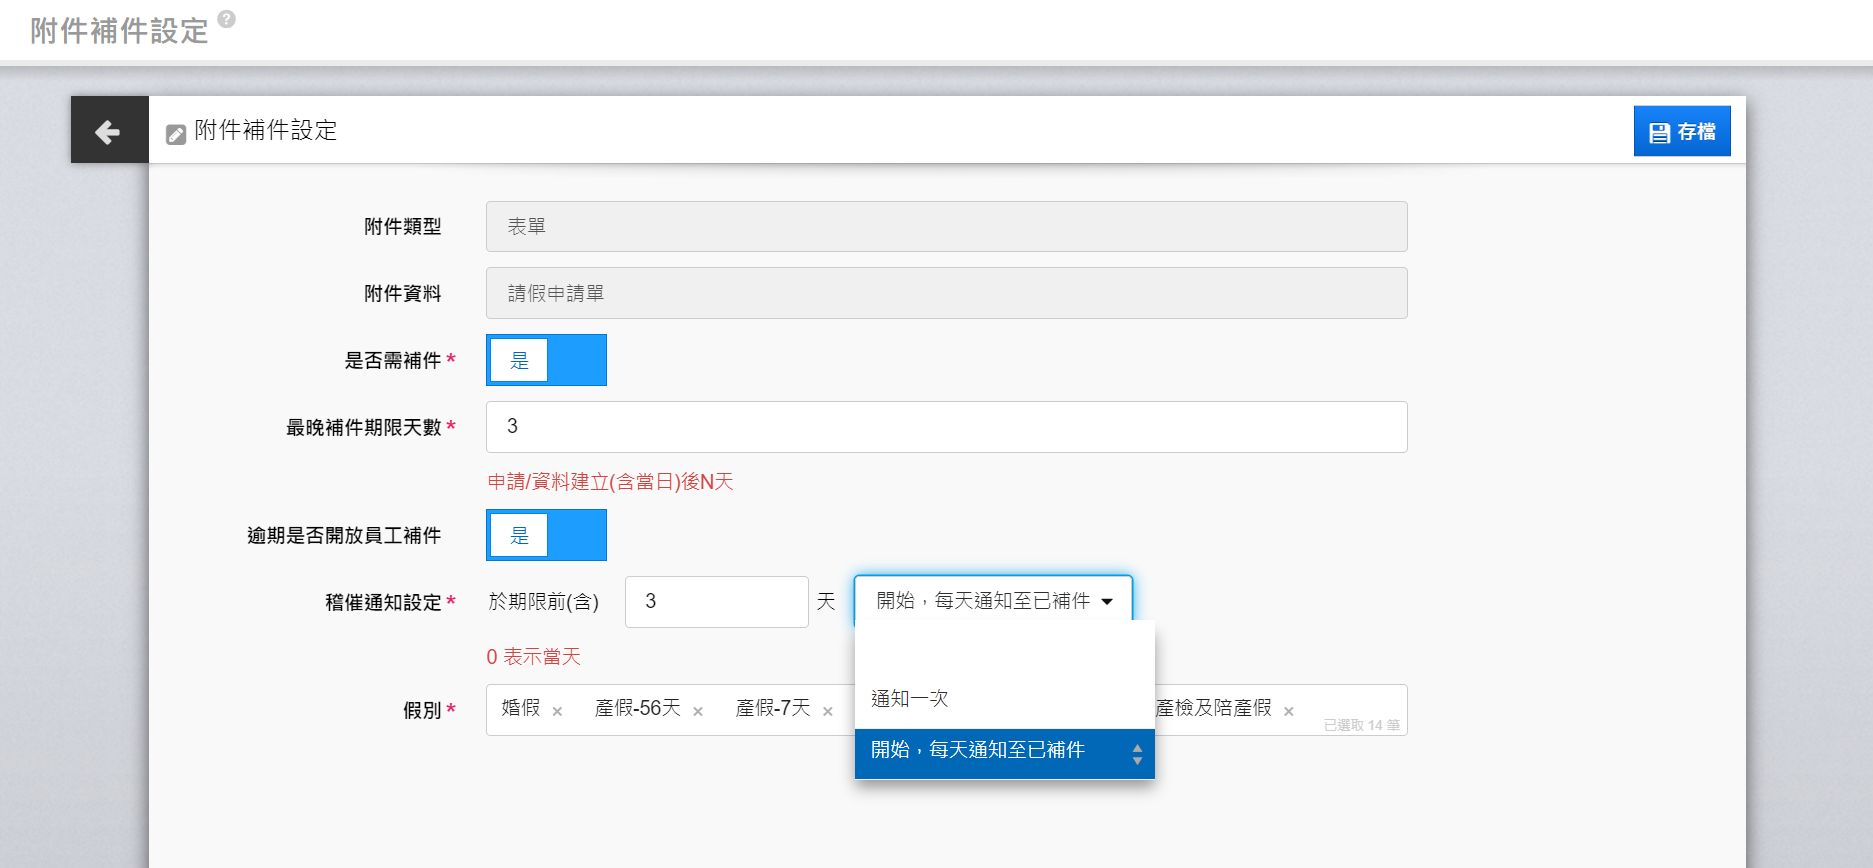Click the back arrow icon
The width and height of the screenshot is (1873, 868).
108,131
